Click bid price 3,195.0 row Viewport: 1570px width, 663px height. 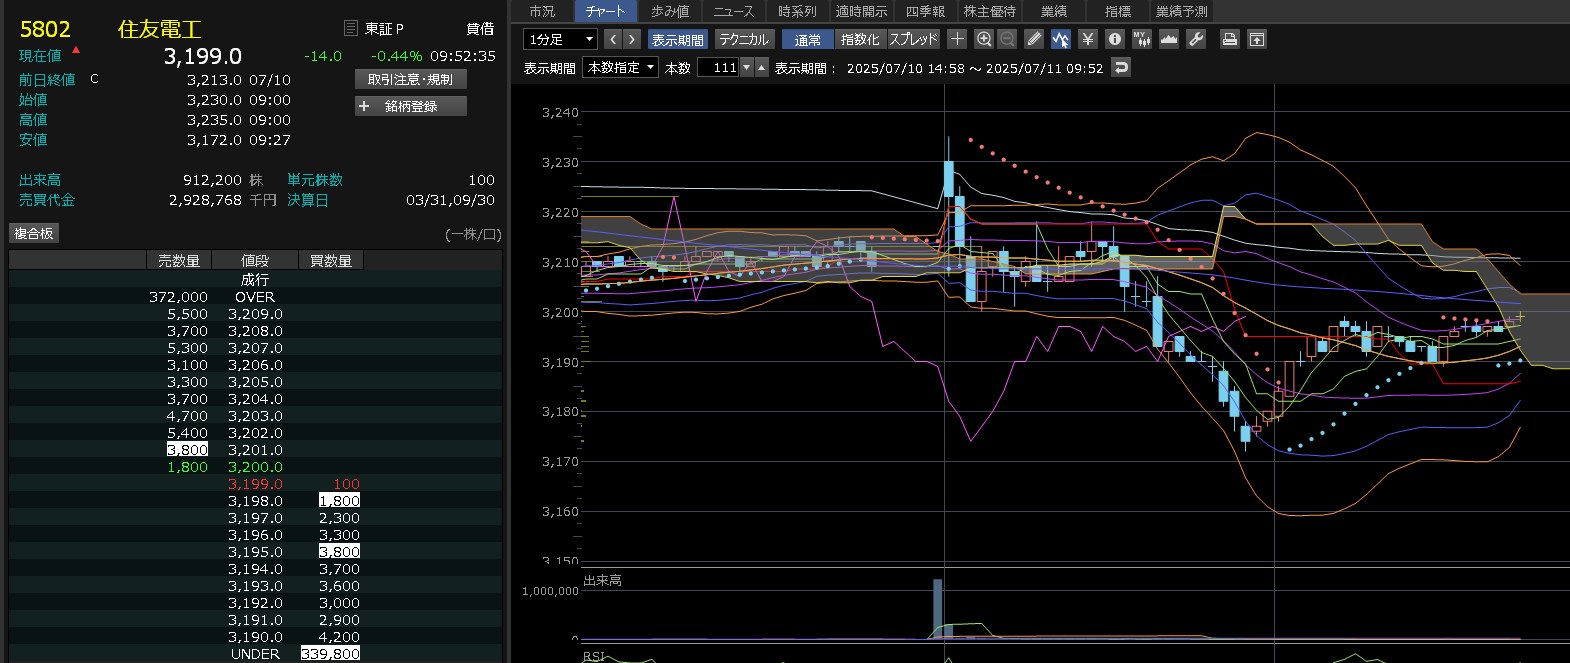coord(255,552)
